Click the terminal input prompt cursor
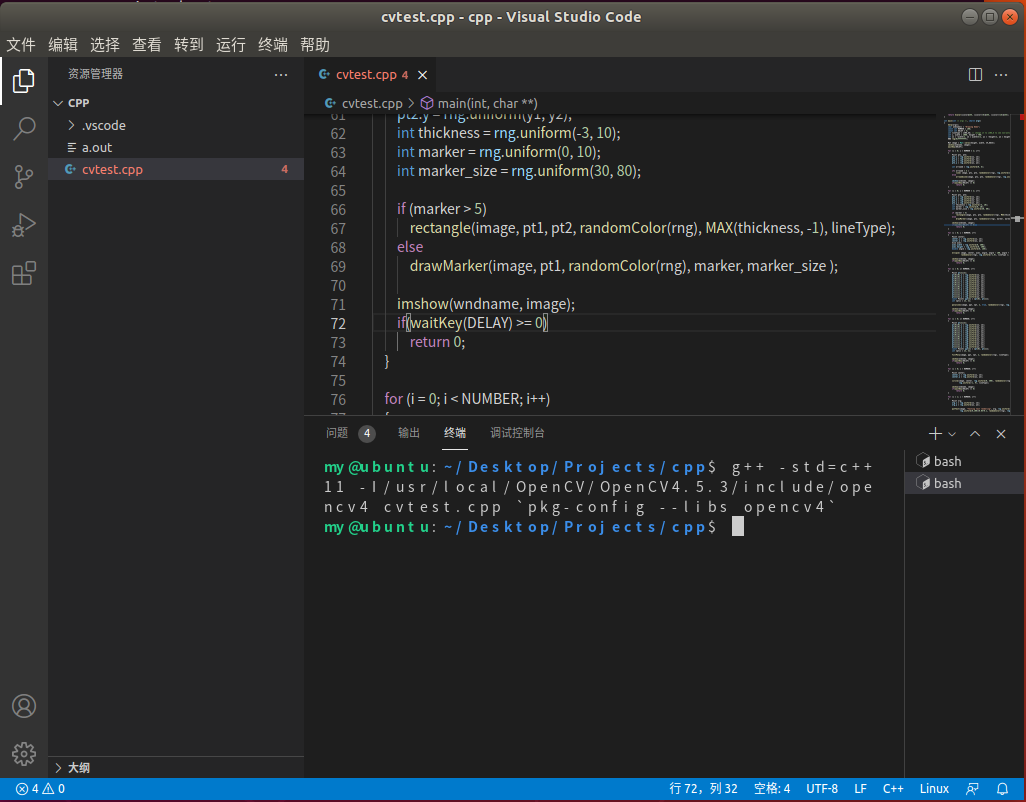This screenshot has height=802, width=1026. coord(737,527)
